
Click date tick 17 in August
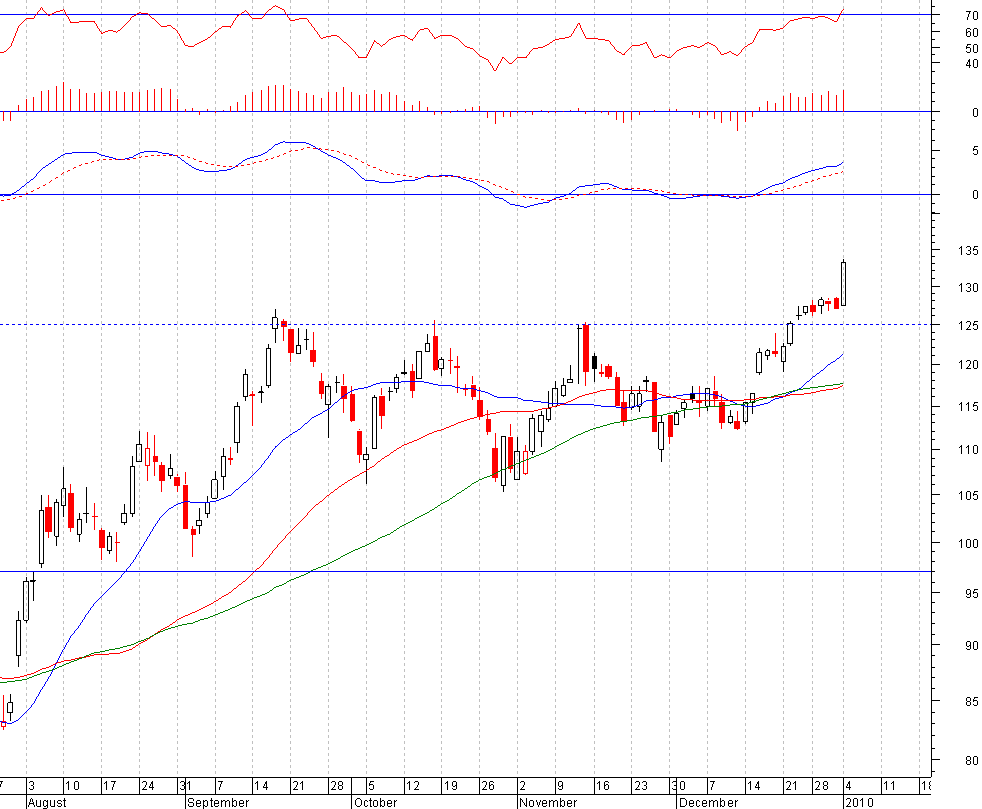(110, 785)
